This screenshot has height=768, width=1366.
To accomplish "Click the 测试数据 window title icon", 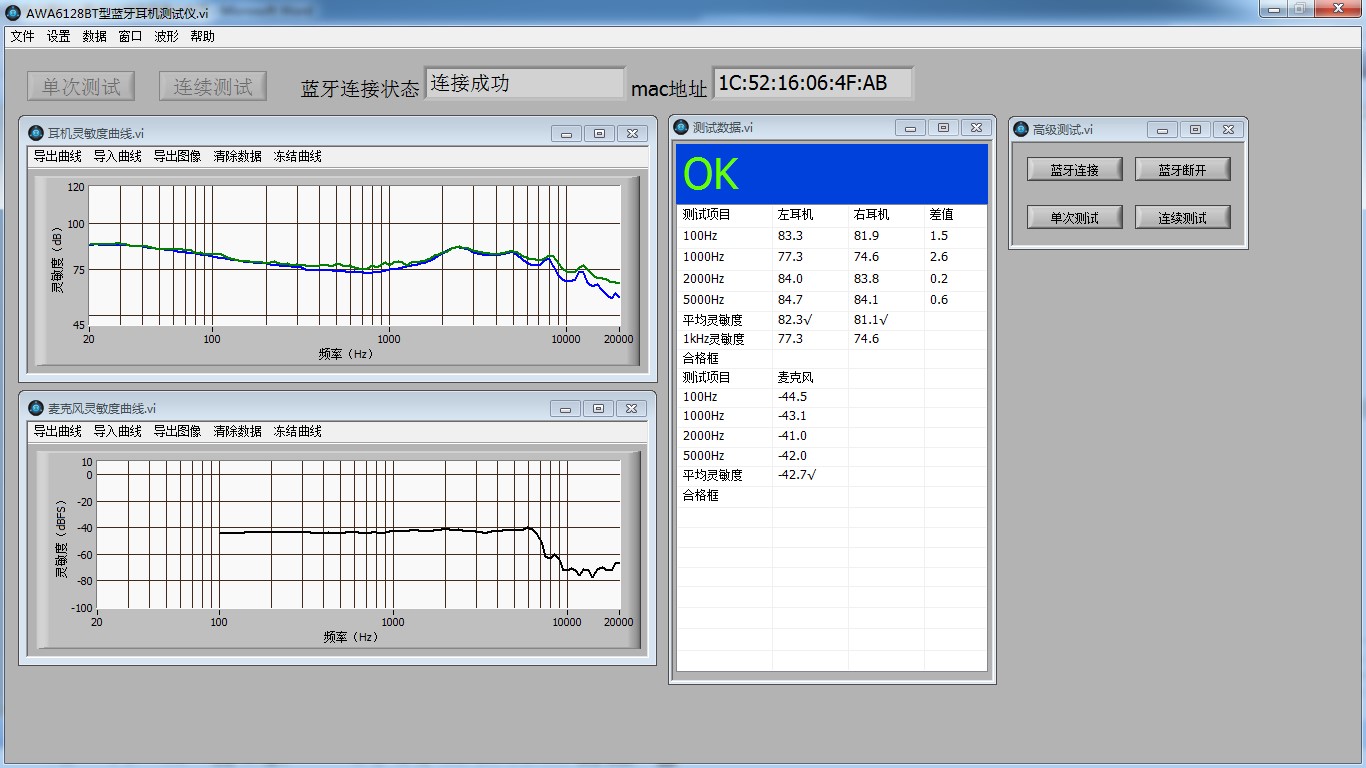I will click(681, 127).
